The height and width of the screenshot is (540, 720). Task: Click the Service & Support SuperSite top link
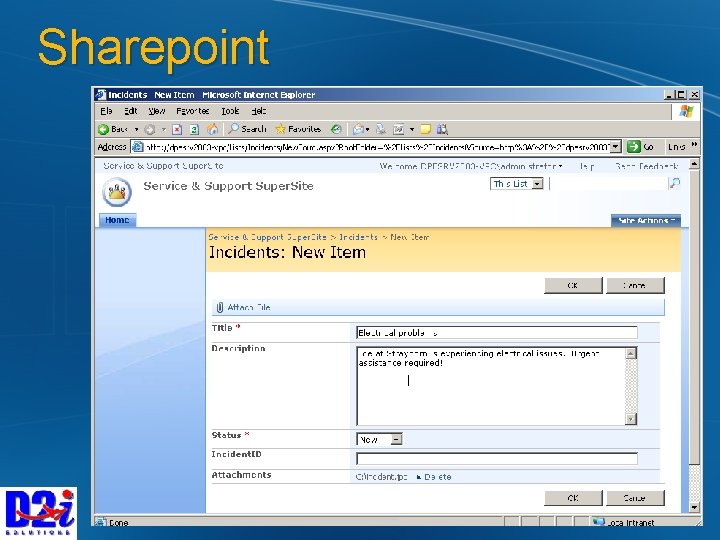(x=163, y=166)
